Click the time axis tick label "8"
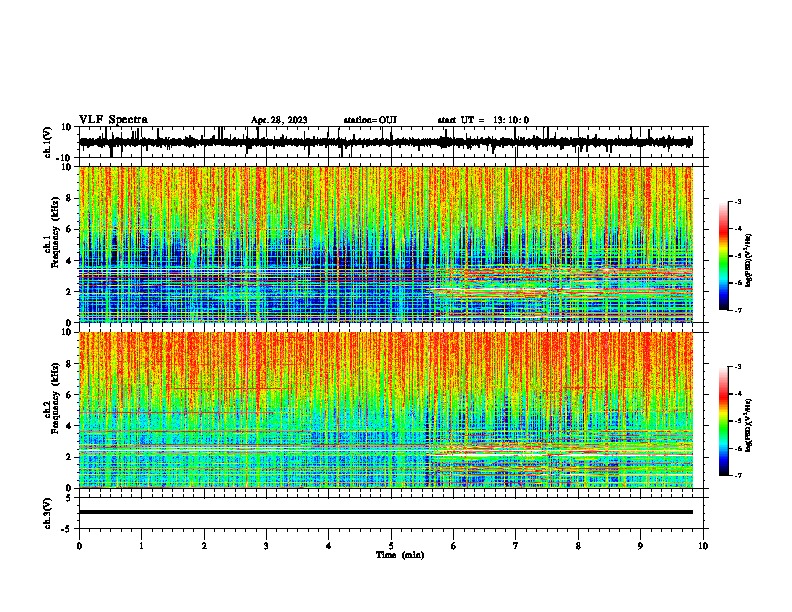792x612 pixels. click(x=578, y=545)
